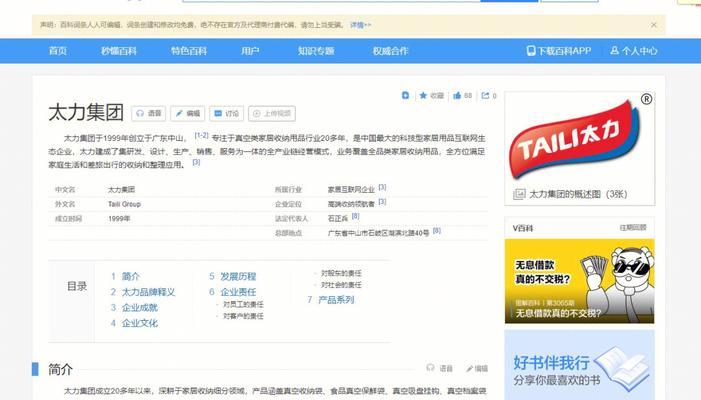Click the 下载百科APP phone icon link
This screenshot has height=400, width=701.
tap(559, 51)
